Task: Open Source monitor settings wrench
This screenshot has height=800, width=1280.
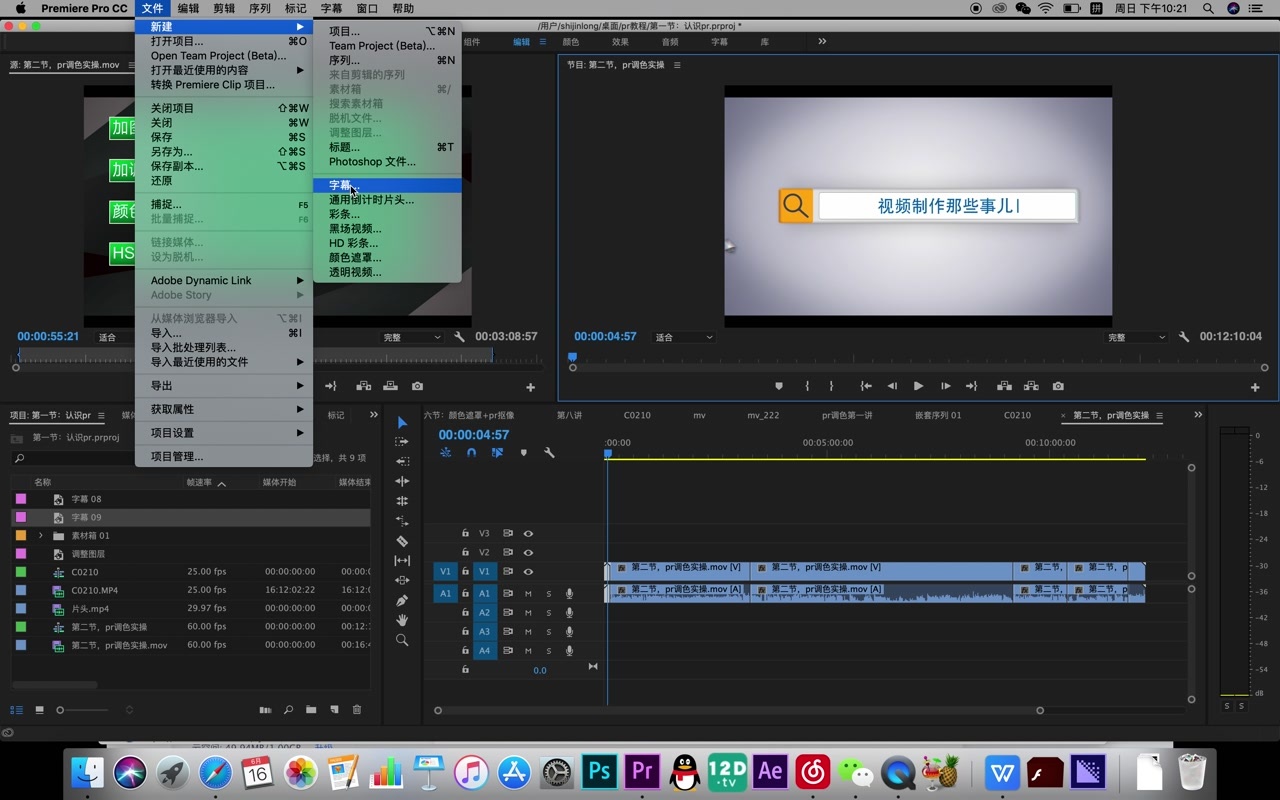Action: (x=459, y=337)
